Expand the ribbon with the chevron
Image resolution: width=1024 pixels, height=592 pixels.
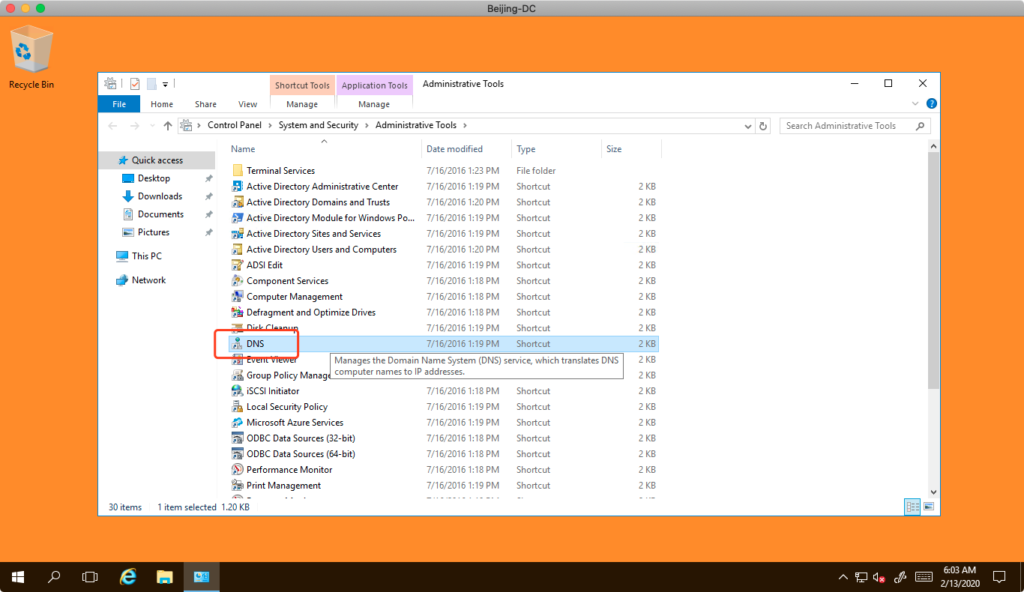pyautogui.click(x=915, y=104)
